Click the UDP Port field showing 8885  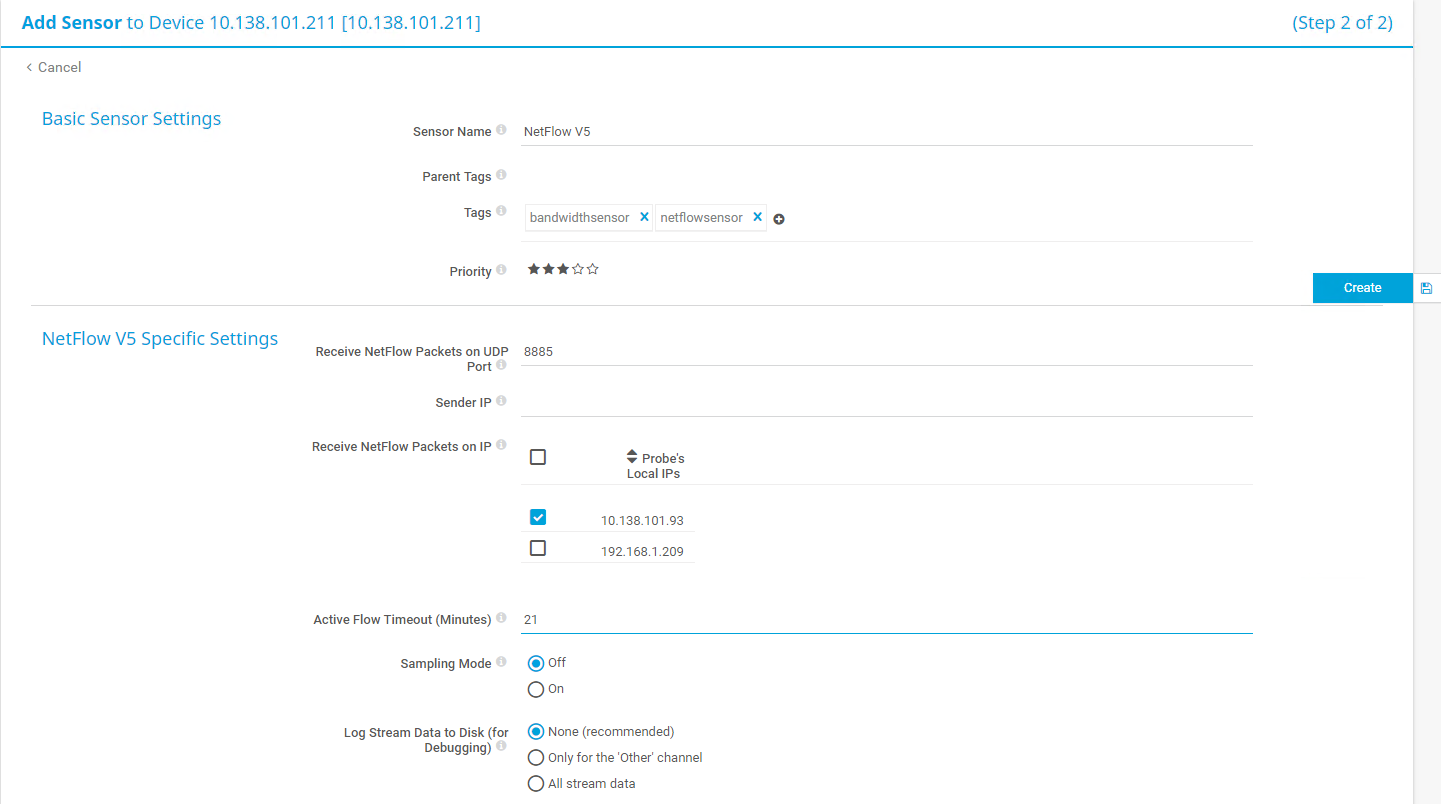pyautogui.click(x=886, y=352)
